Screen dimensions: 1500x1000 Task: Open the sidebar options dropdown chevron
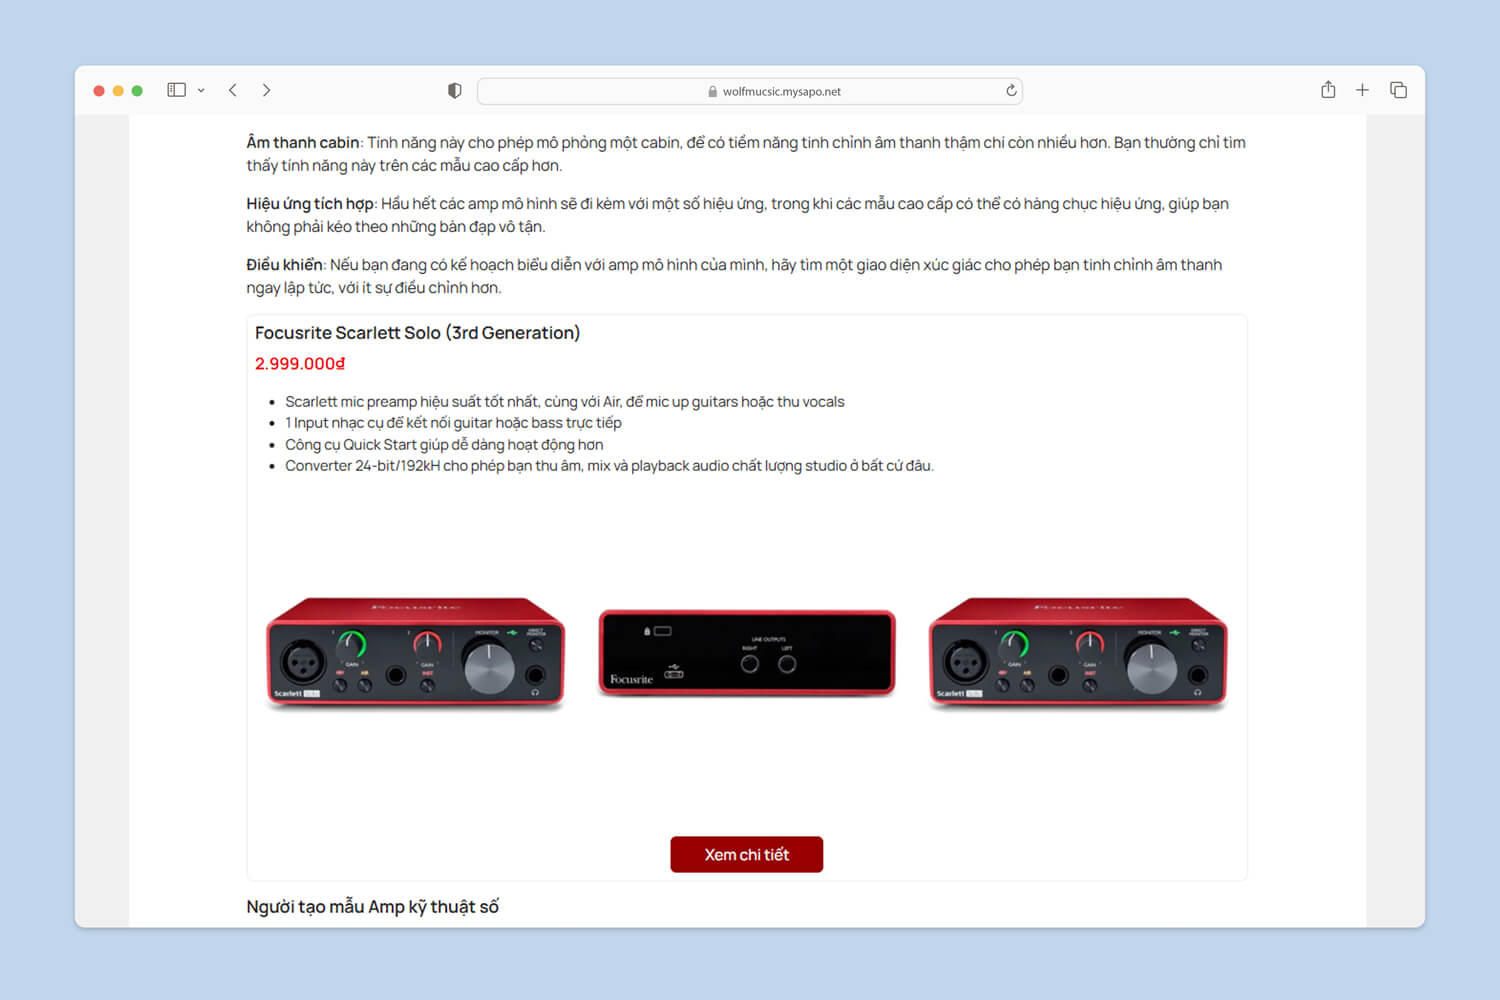click(201, 90)
